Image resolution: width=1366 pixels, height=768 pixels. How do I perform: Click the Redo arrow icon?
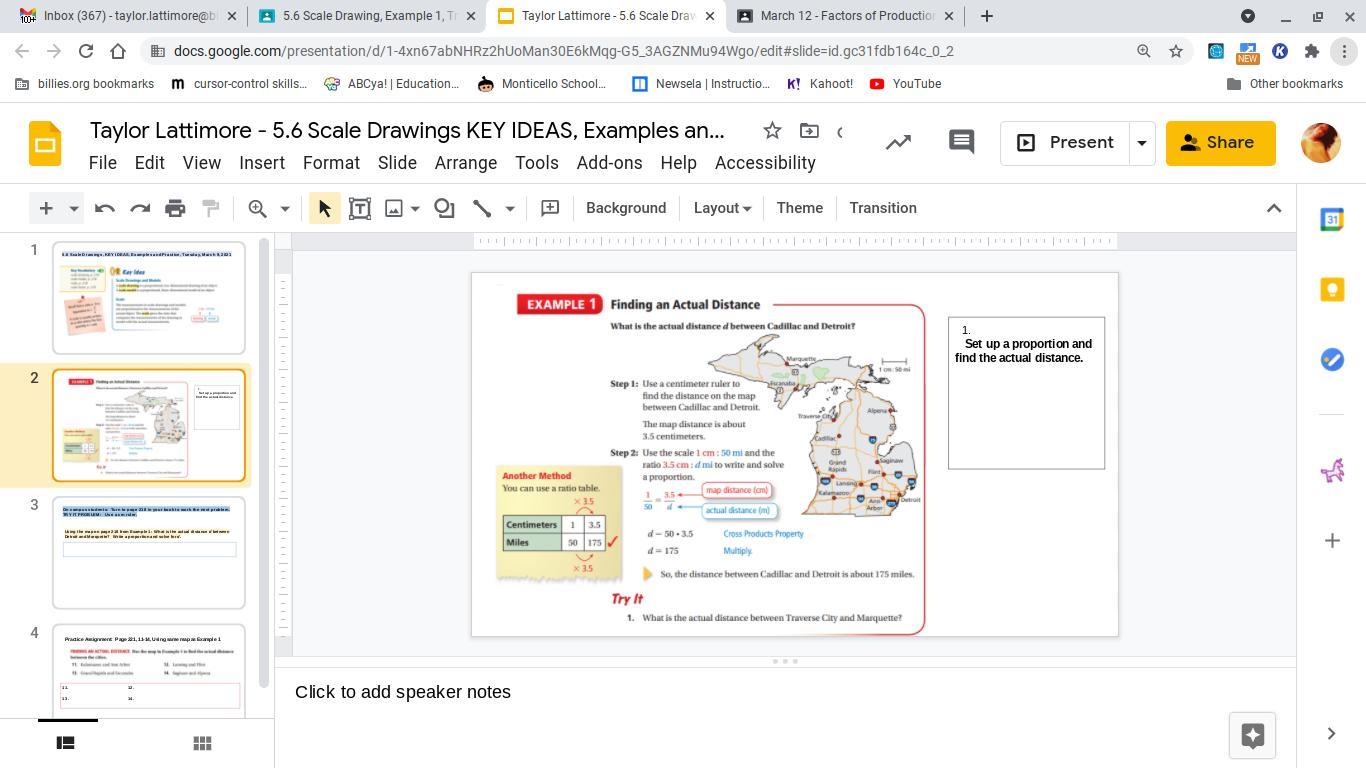pyautogui.click(x=140, y=208)
